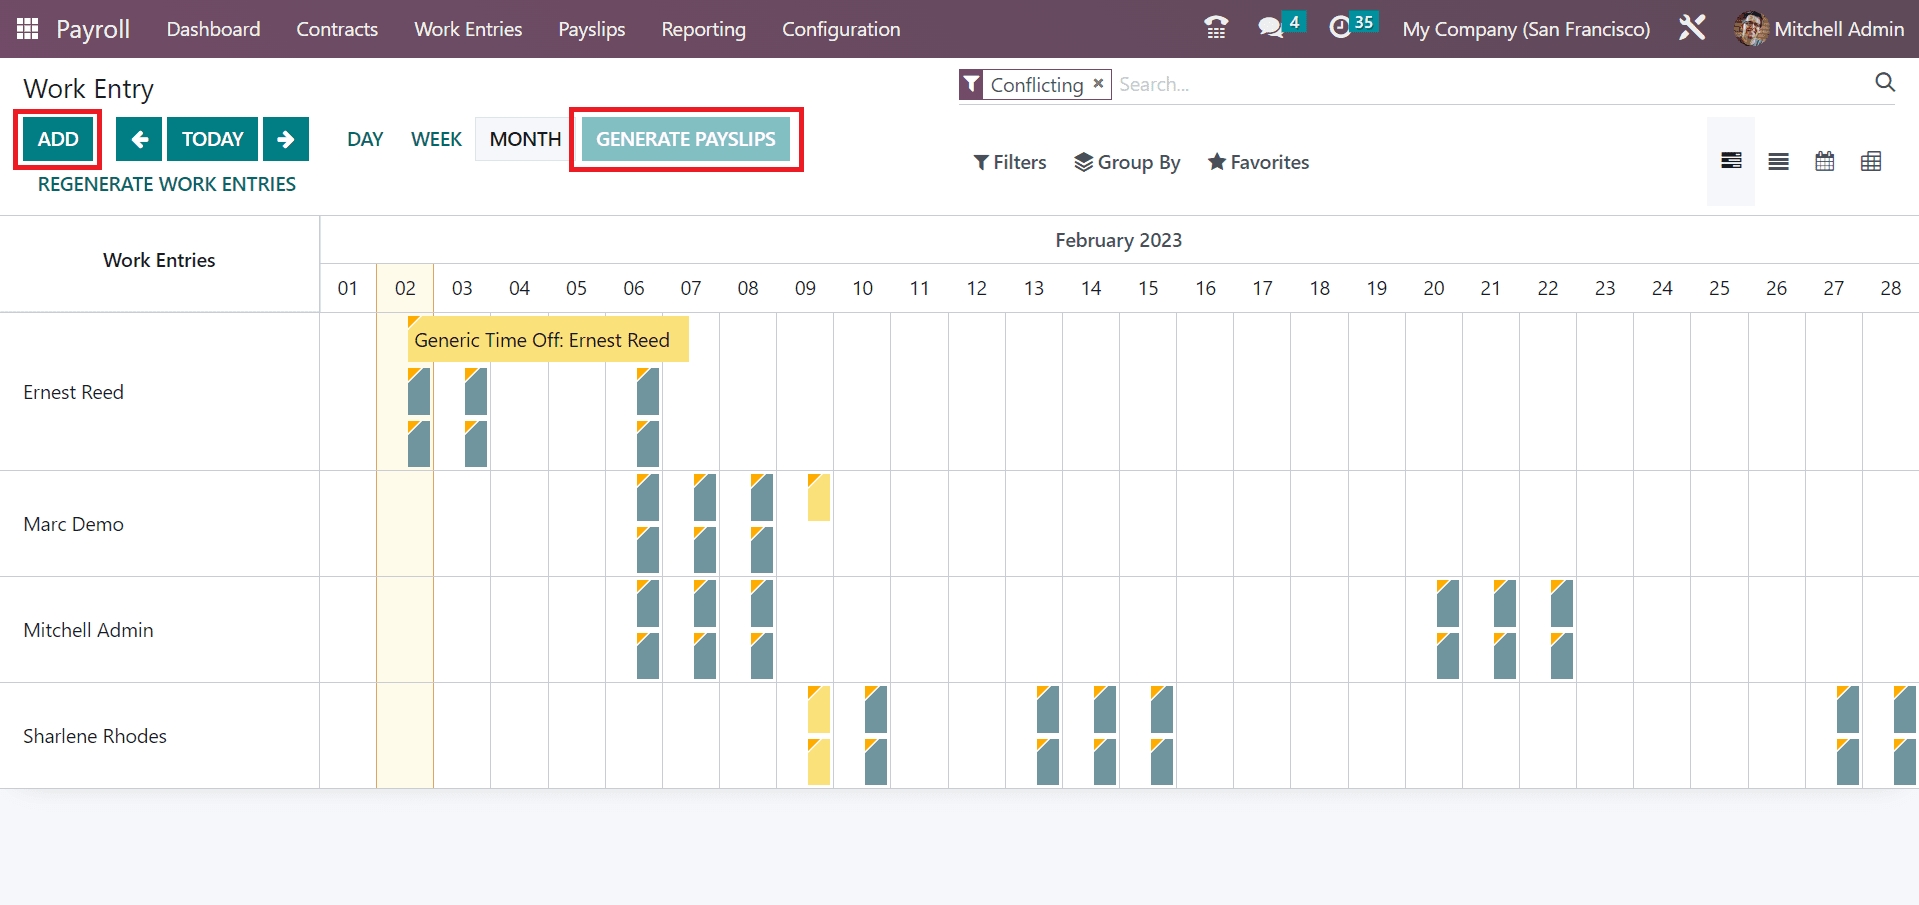Open the Payslips menu
1919x905 pixels.
tap(591, 29)
